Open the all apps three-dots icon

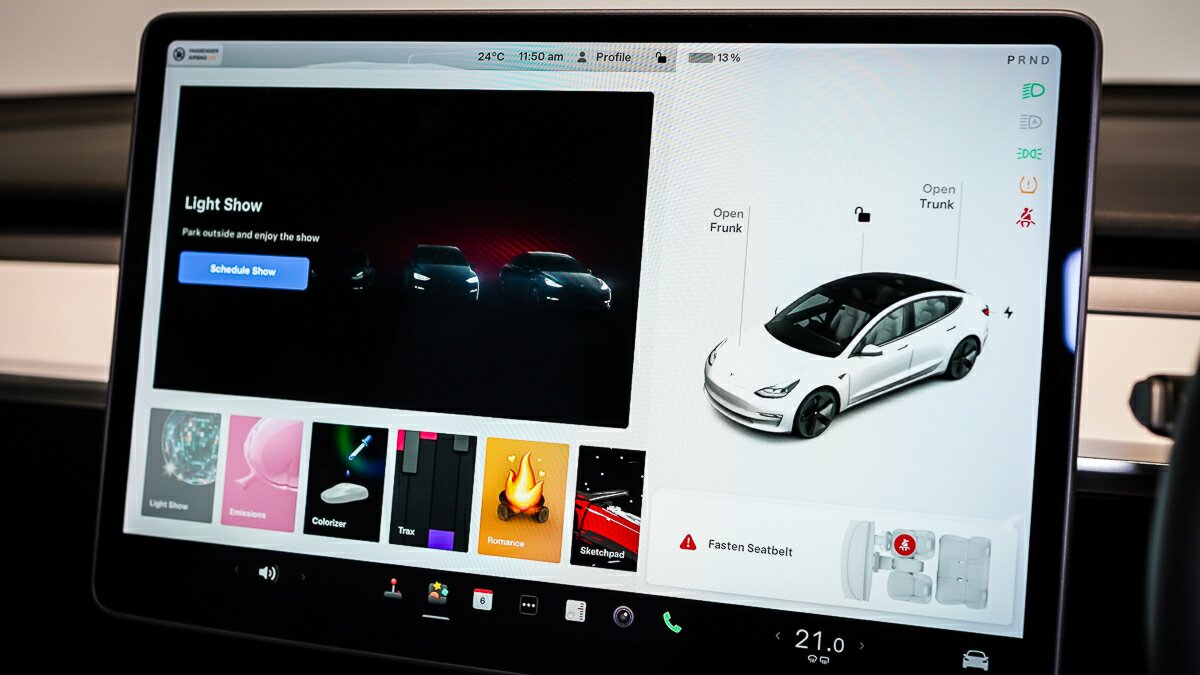pos(529,605)
